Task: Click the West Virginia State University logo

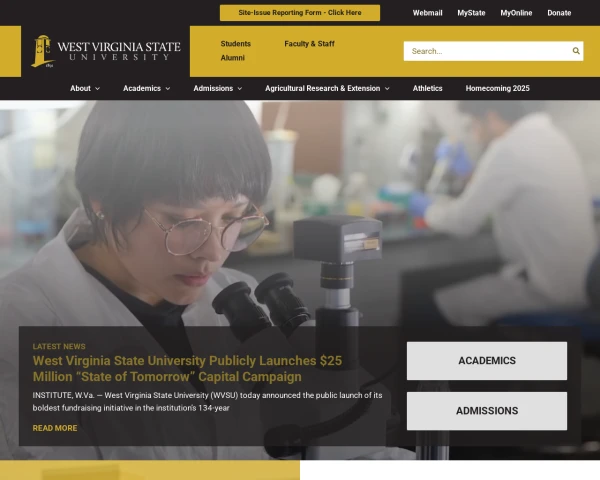Action: 106,51
